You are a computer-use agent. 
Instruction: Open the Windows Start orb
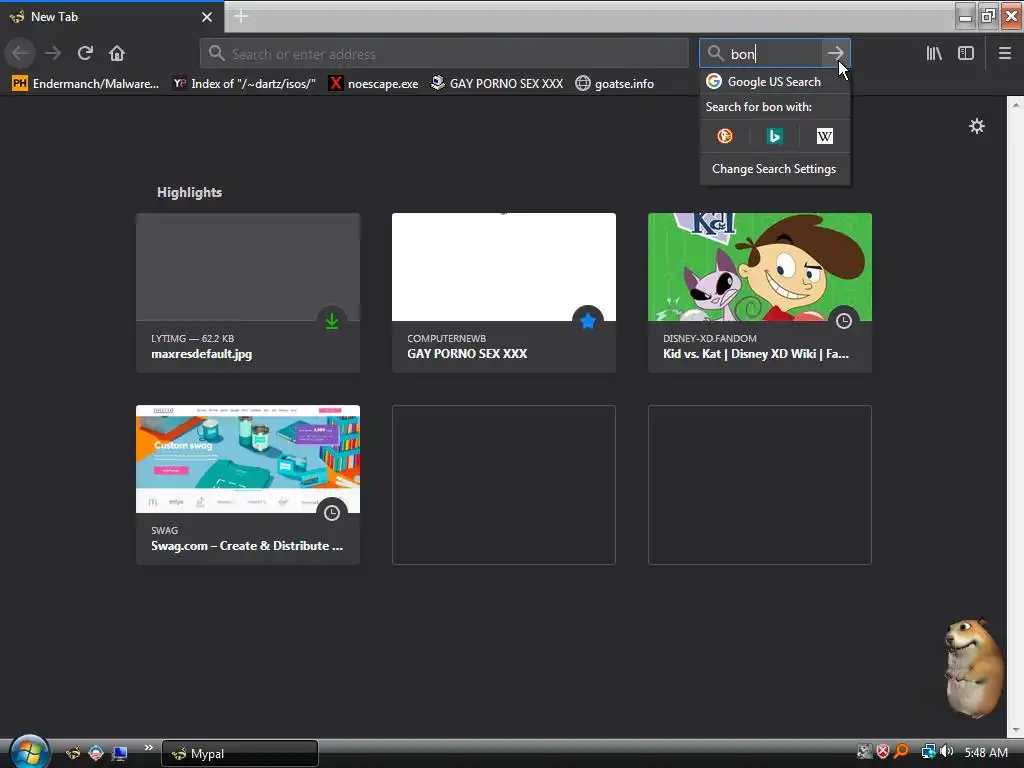coord(29,752)
